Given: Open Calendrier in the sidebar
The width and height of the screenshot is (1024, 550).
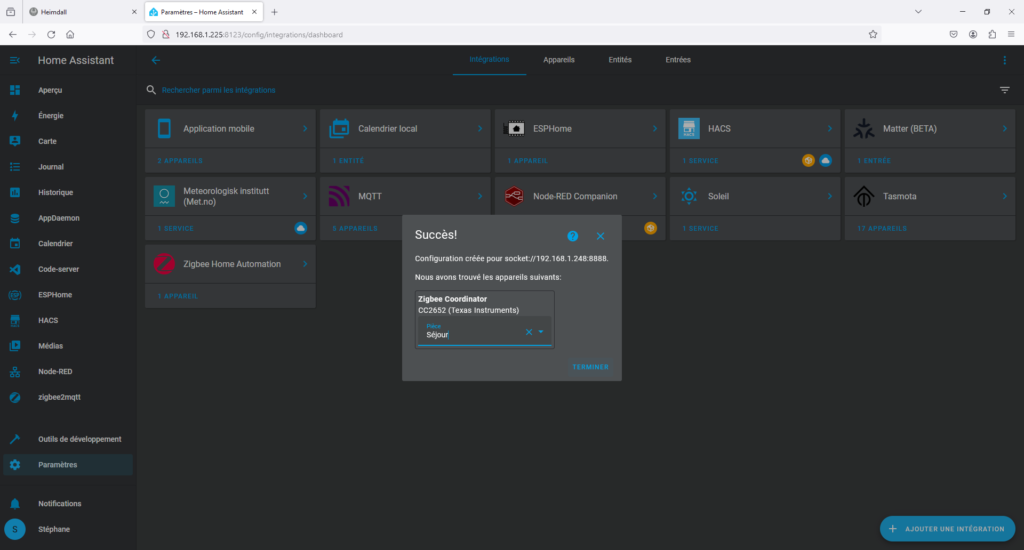Looking at the screenshot, I should 68,244.
